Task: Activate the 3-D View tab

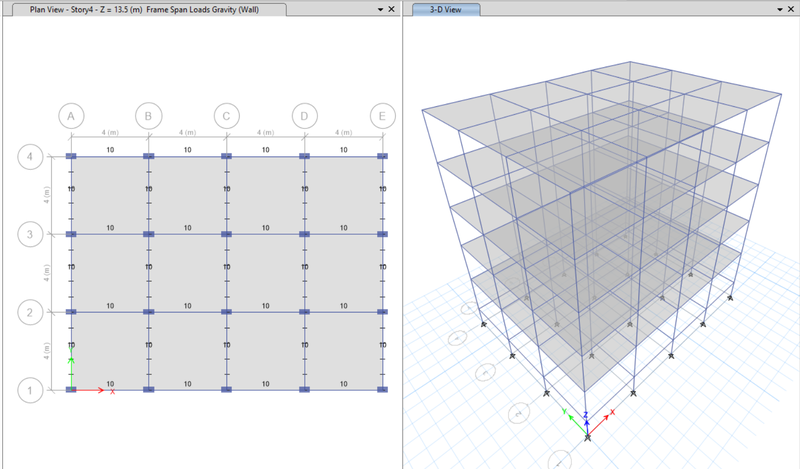Action: (445, 9)
